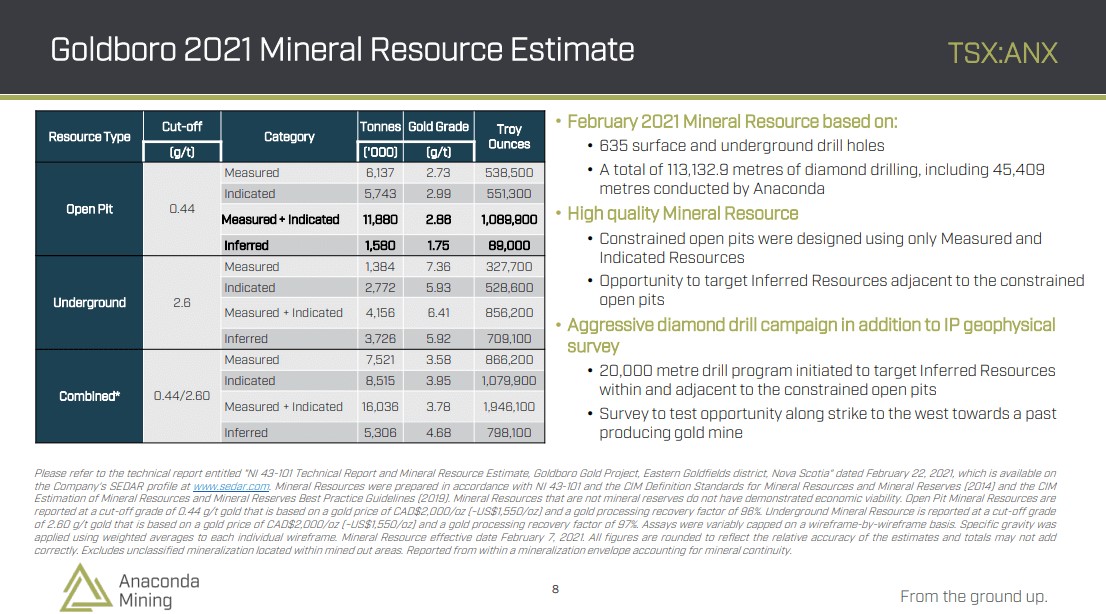
Task: Select the 0.44 cut-off value
Action: point(182,209)
